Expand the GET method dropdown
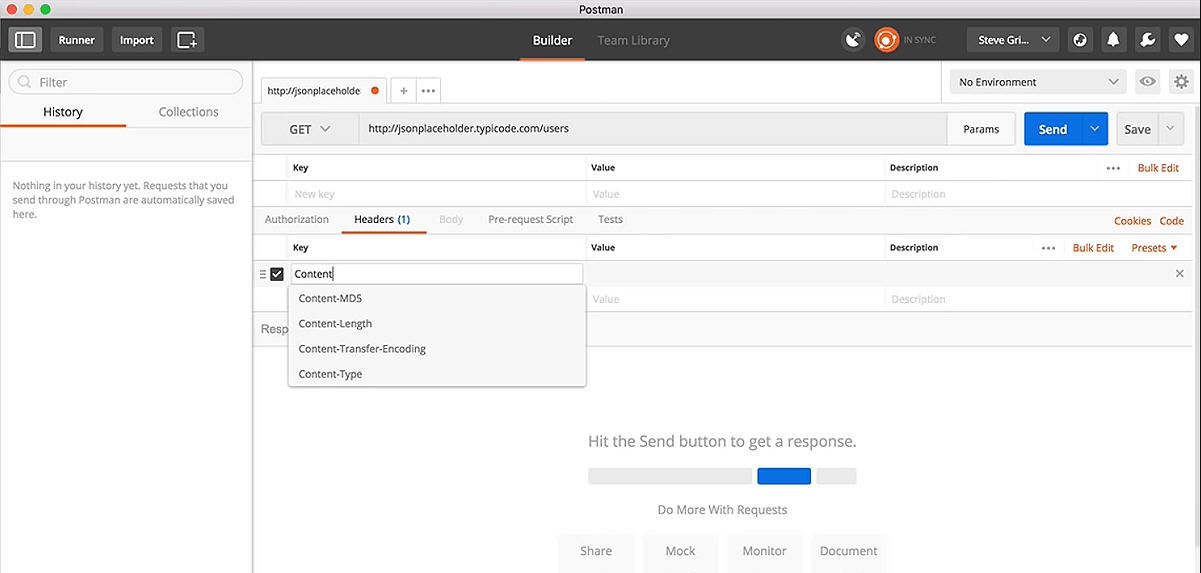This screenshot has width=1201, height=573. [x=310, y=129]
